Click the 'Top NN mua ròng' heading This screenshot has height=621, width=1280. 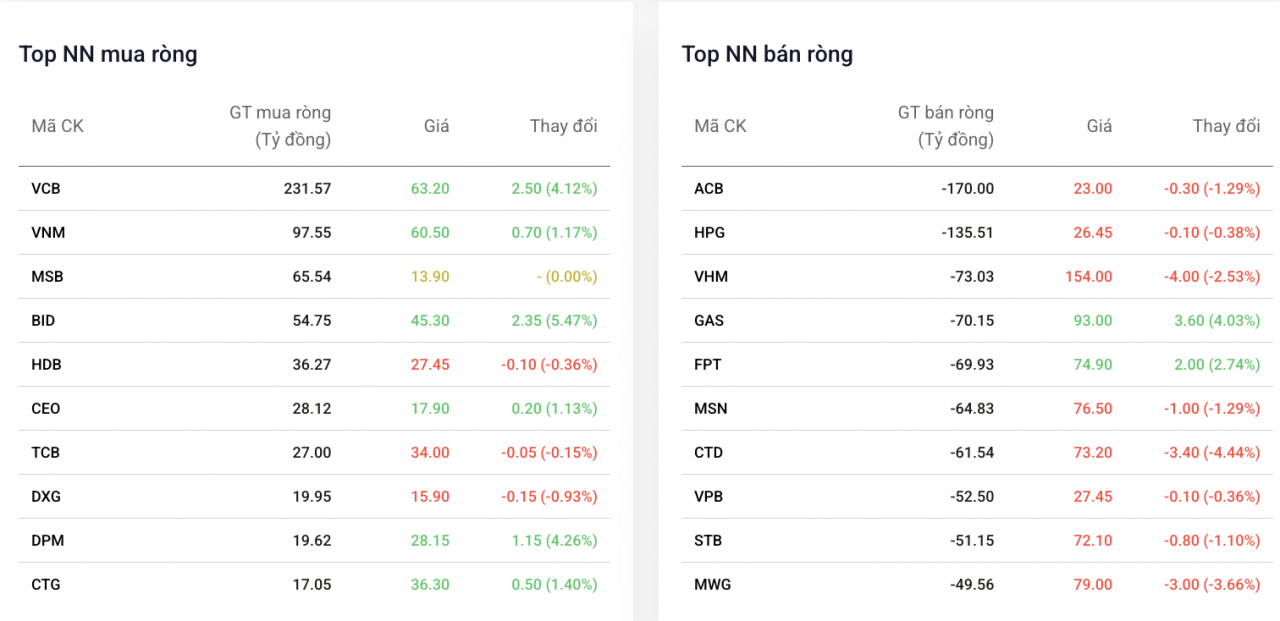click(108, 54)
